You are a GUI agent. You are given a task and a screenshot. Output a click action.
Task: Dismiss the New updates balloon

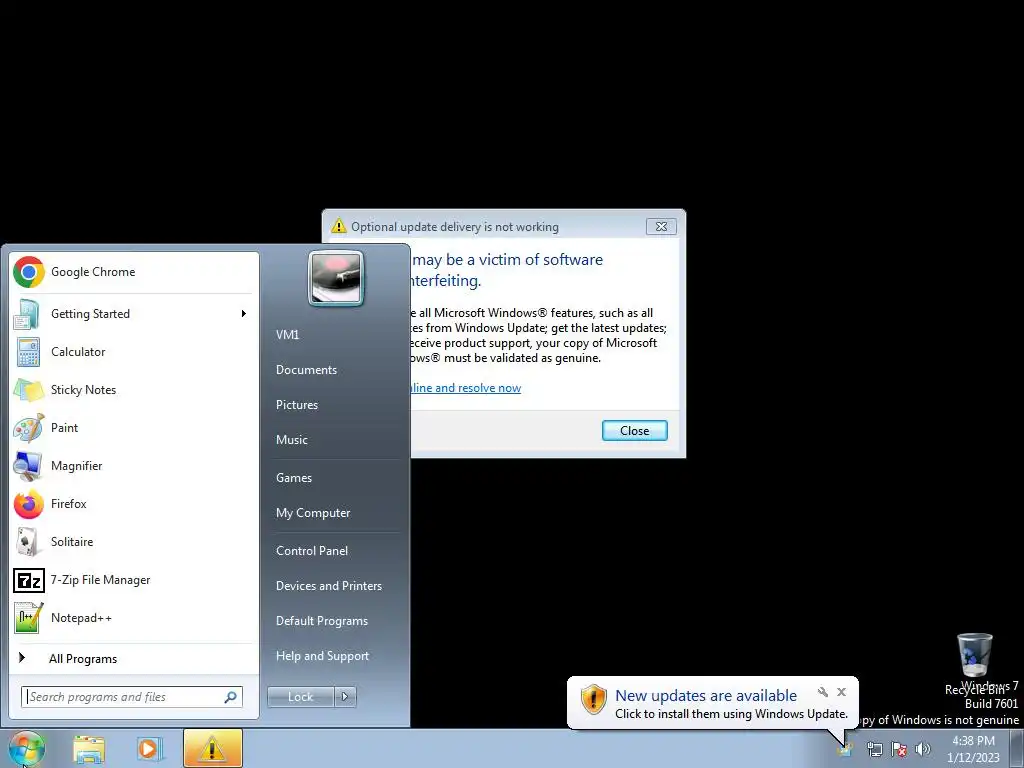(x=841, y=692)
